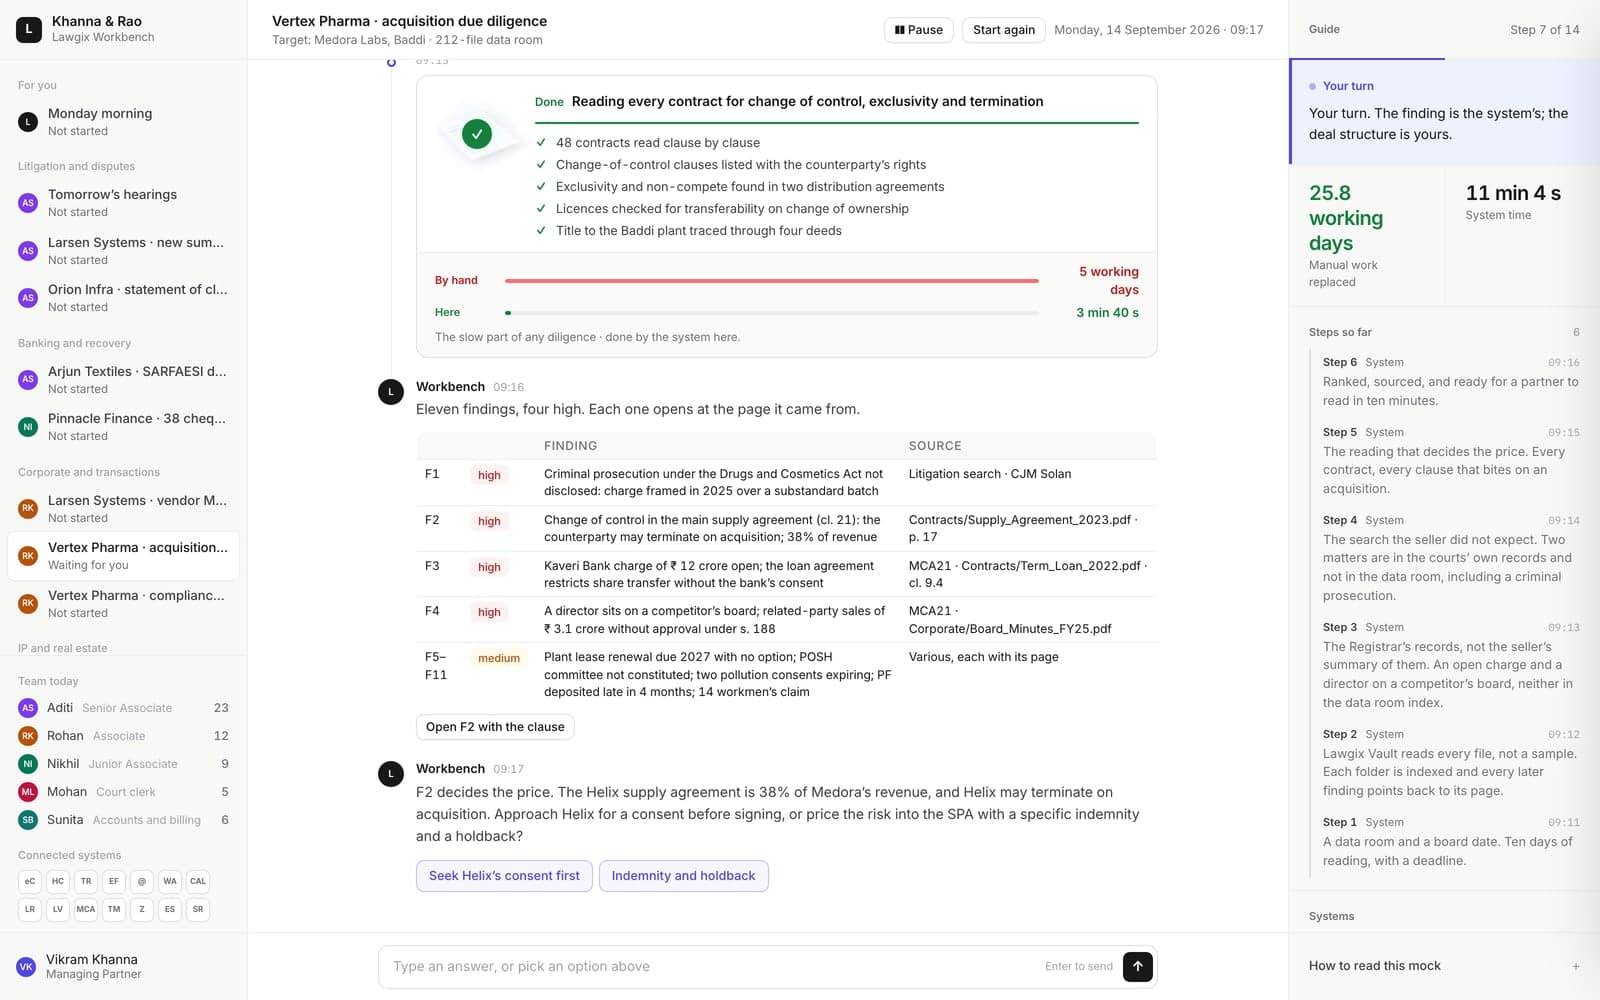Click the eC connected system chip
The width and height of the screenshot is (1600, 1000).
[30, 881]
